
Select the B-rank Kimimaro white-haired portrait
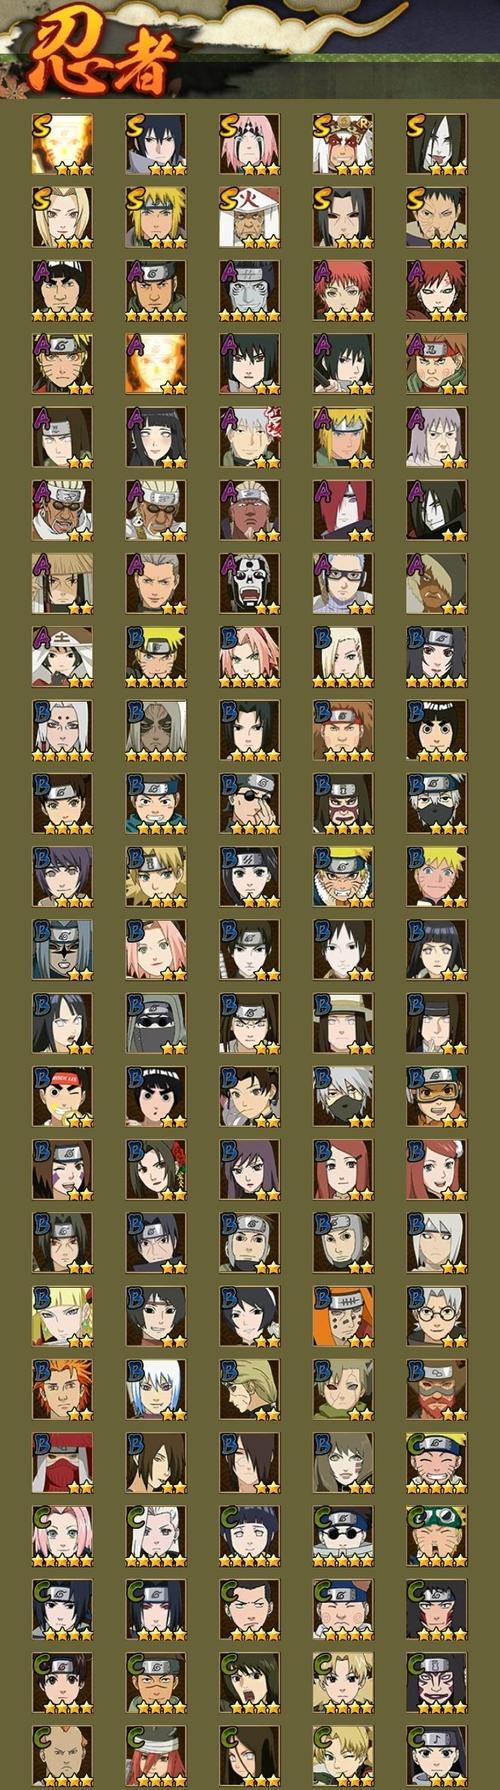pos(62,730)
